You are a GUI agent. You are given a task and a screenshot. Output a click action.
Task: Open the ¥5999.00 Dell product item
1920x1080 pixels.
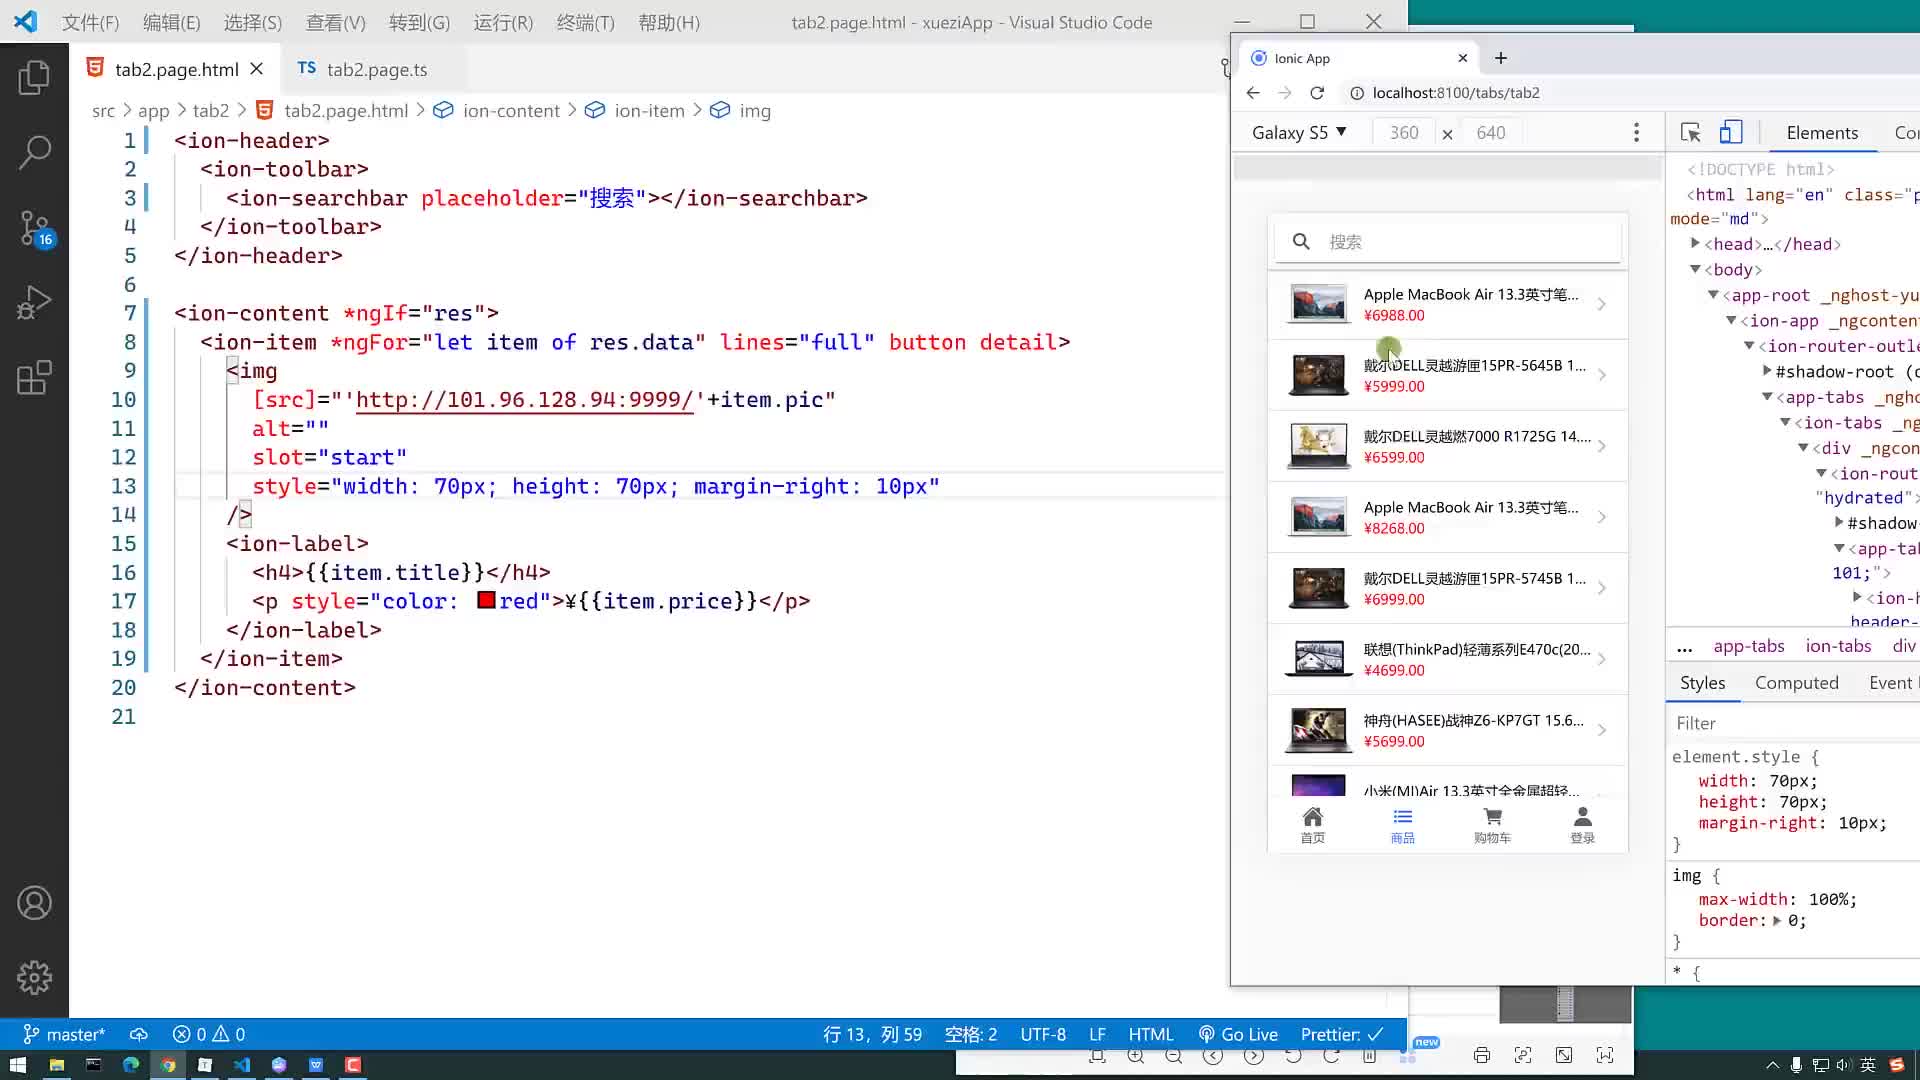coord(1448,375)
